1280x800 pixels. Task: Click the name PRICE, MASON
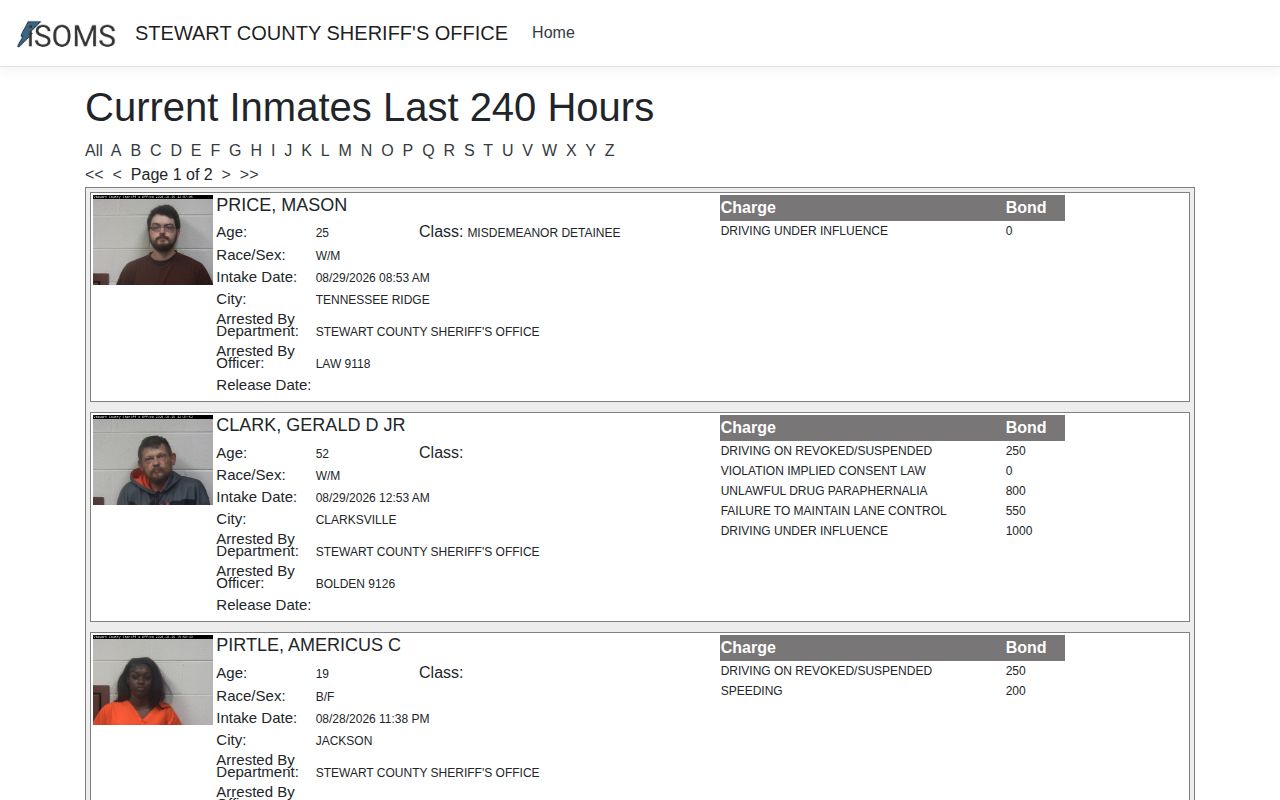coord(282,205)
